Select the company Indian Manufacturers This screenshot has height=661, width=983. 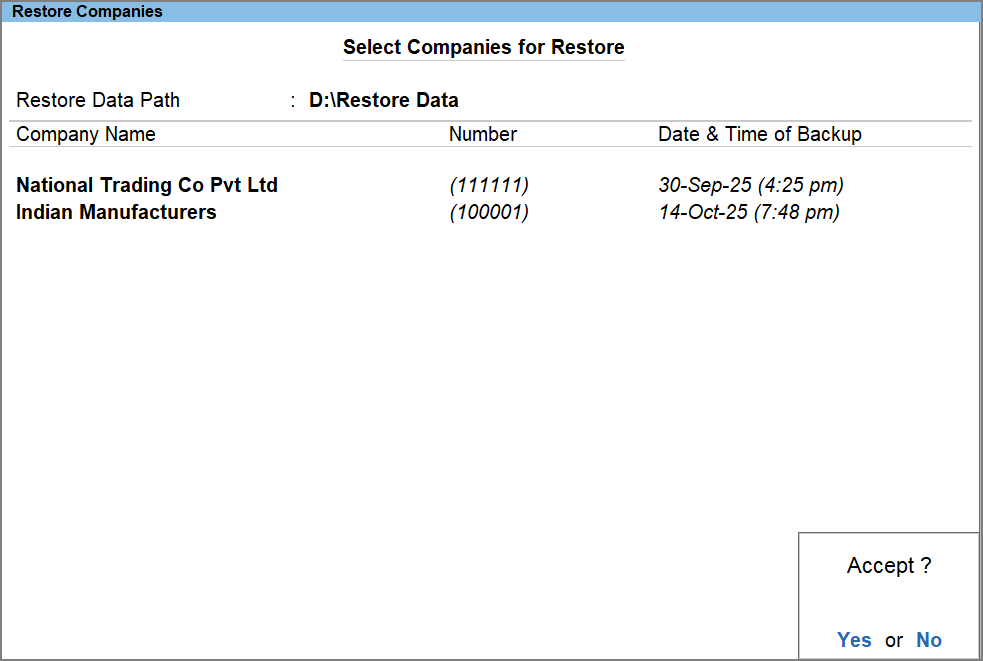point(115,212)
